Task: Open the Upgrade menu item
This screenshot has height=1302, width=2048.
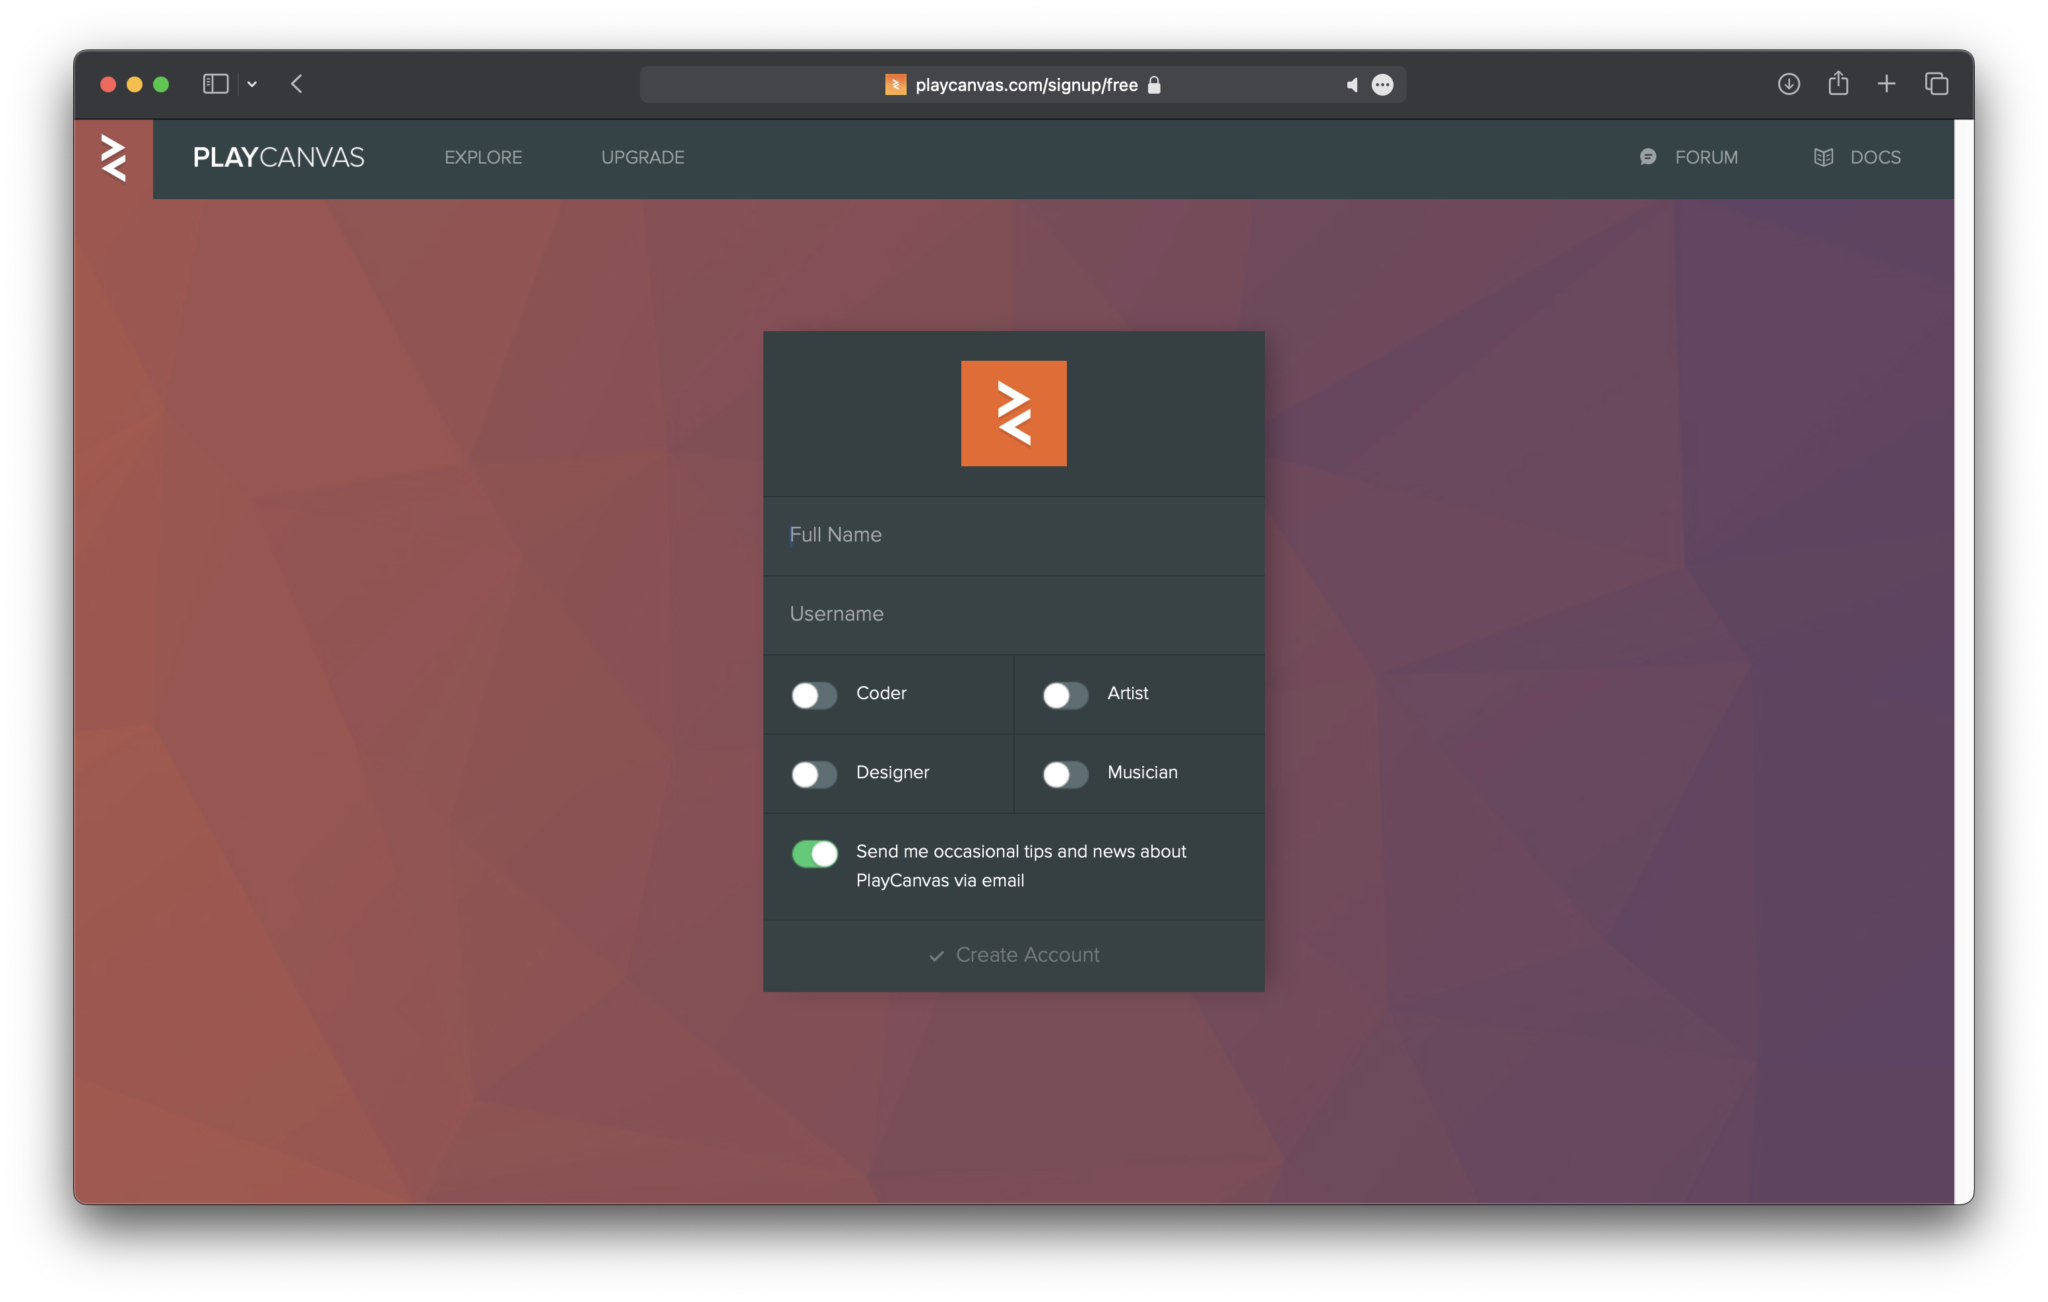Action: 642,157
